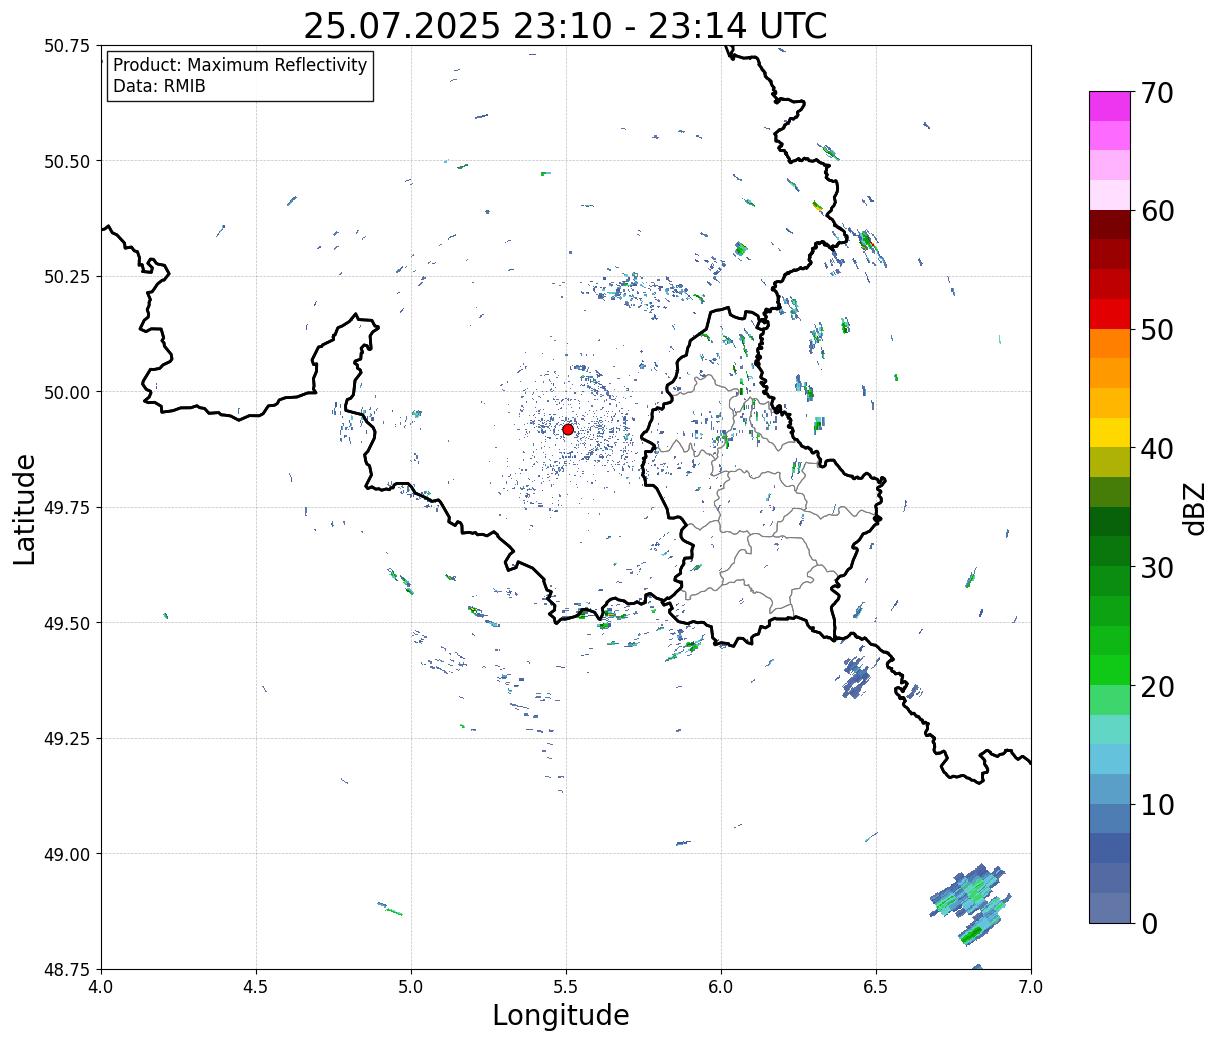Click the latitude tick label 50.75
The image size is (1219, 1040).
coord(67,46)
